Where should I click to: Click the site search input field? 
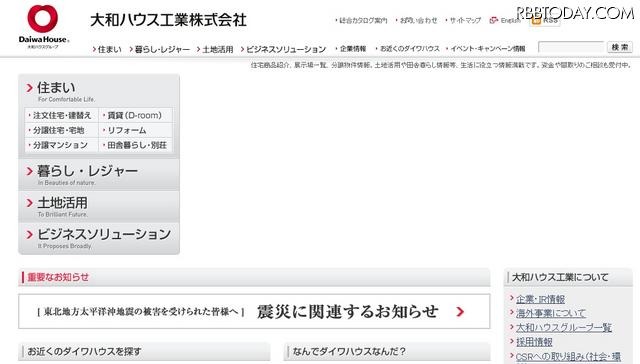(571, 47)
